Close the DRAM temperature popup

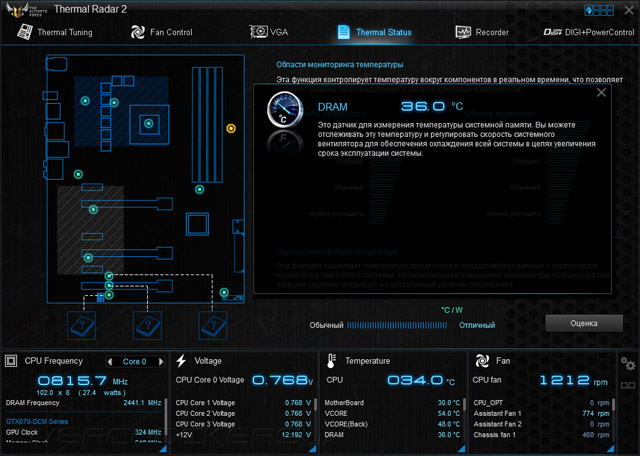pyautogui.click(x=601, y=93)
